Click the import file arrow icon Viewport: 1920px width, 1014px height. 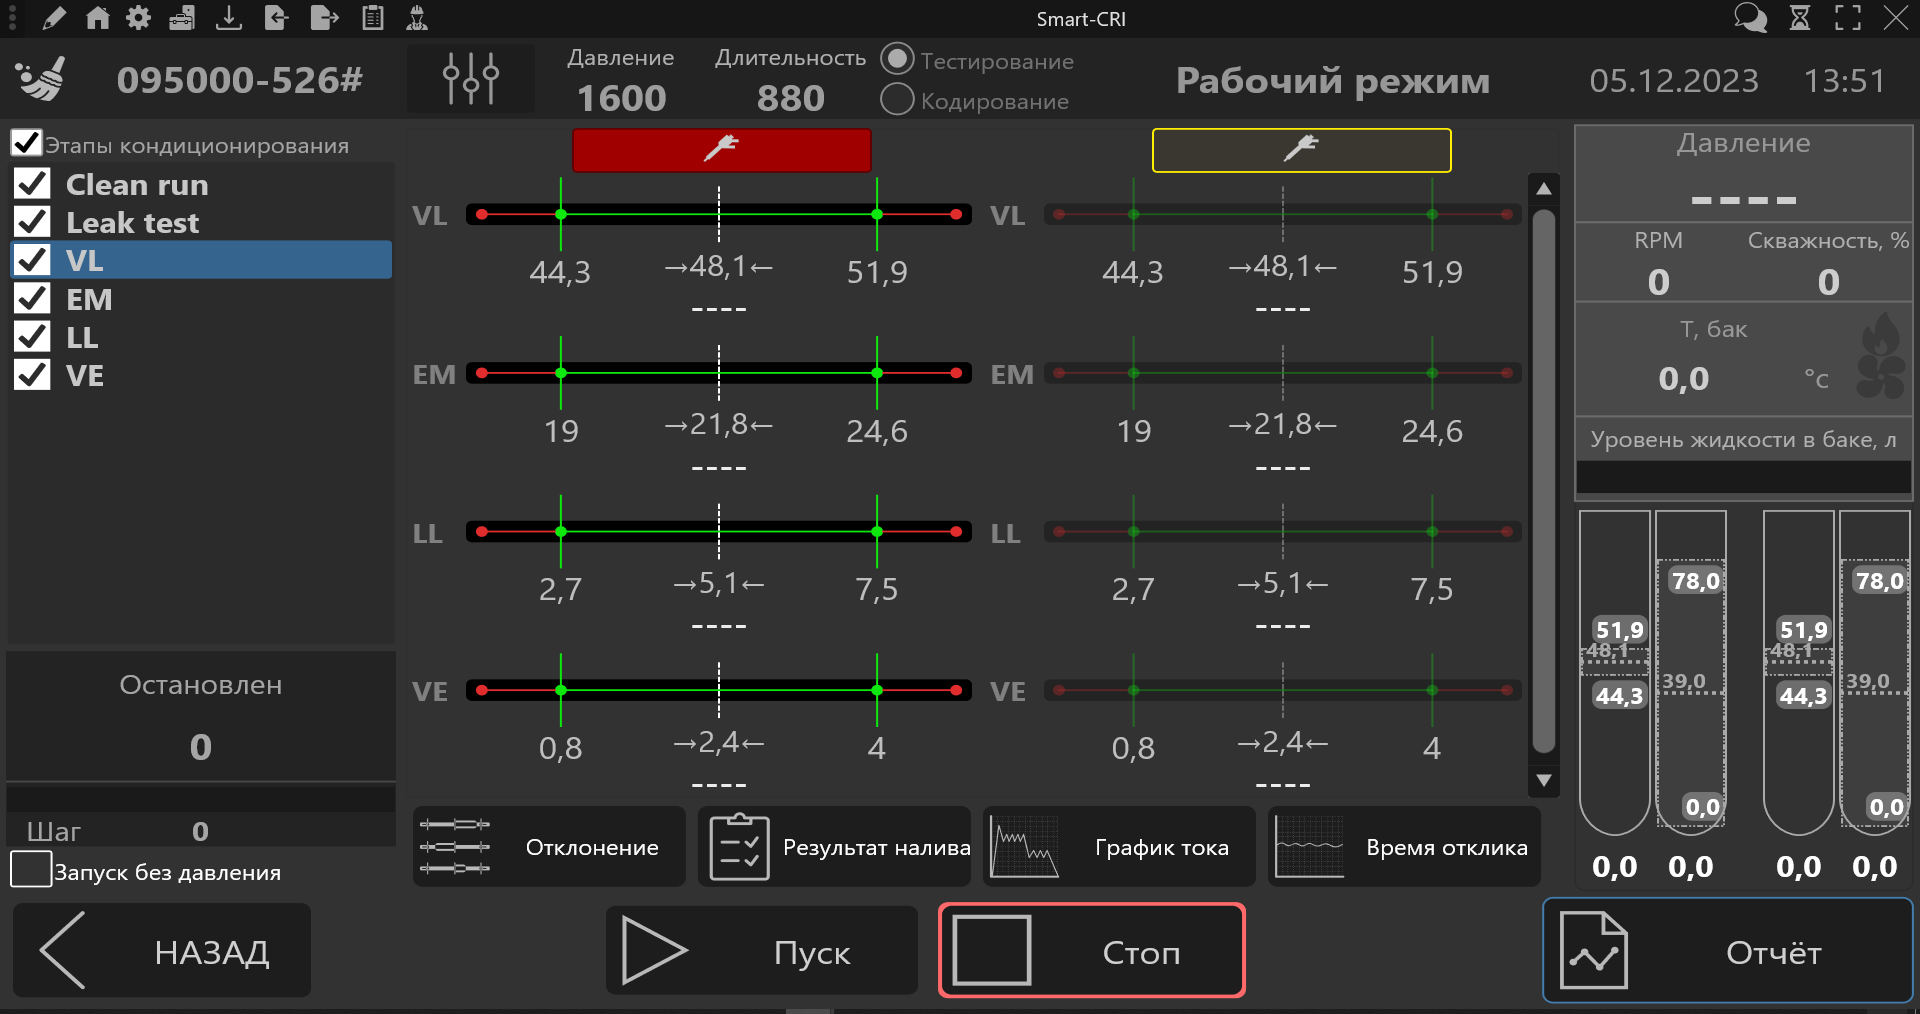pos(276,18)
